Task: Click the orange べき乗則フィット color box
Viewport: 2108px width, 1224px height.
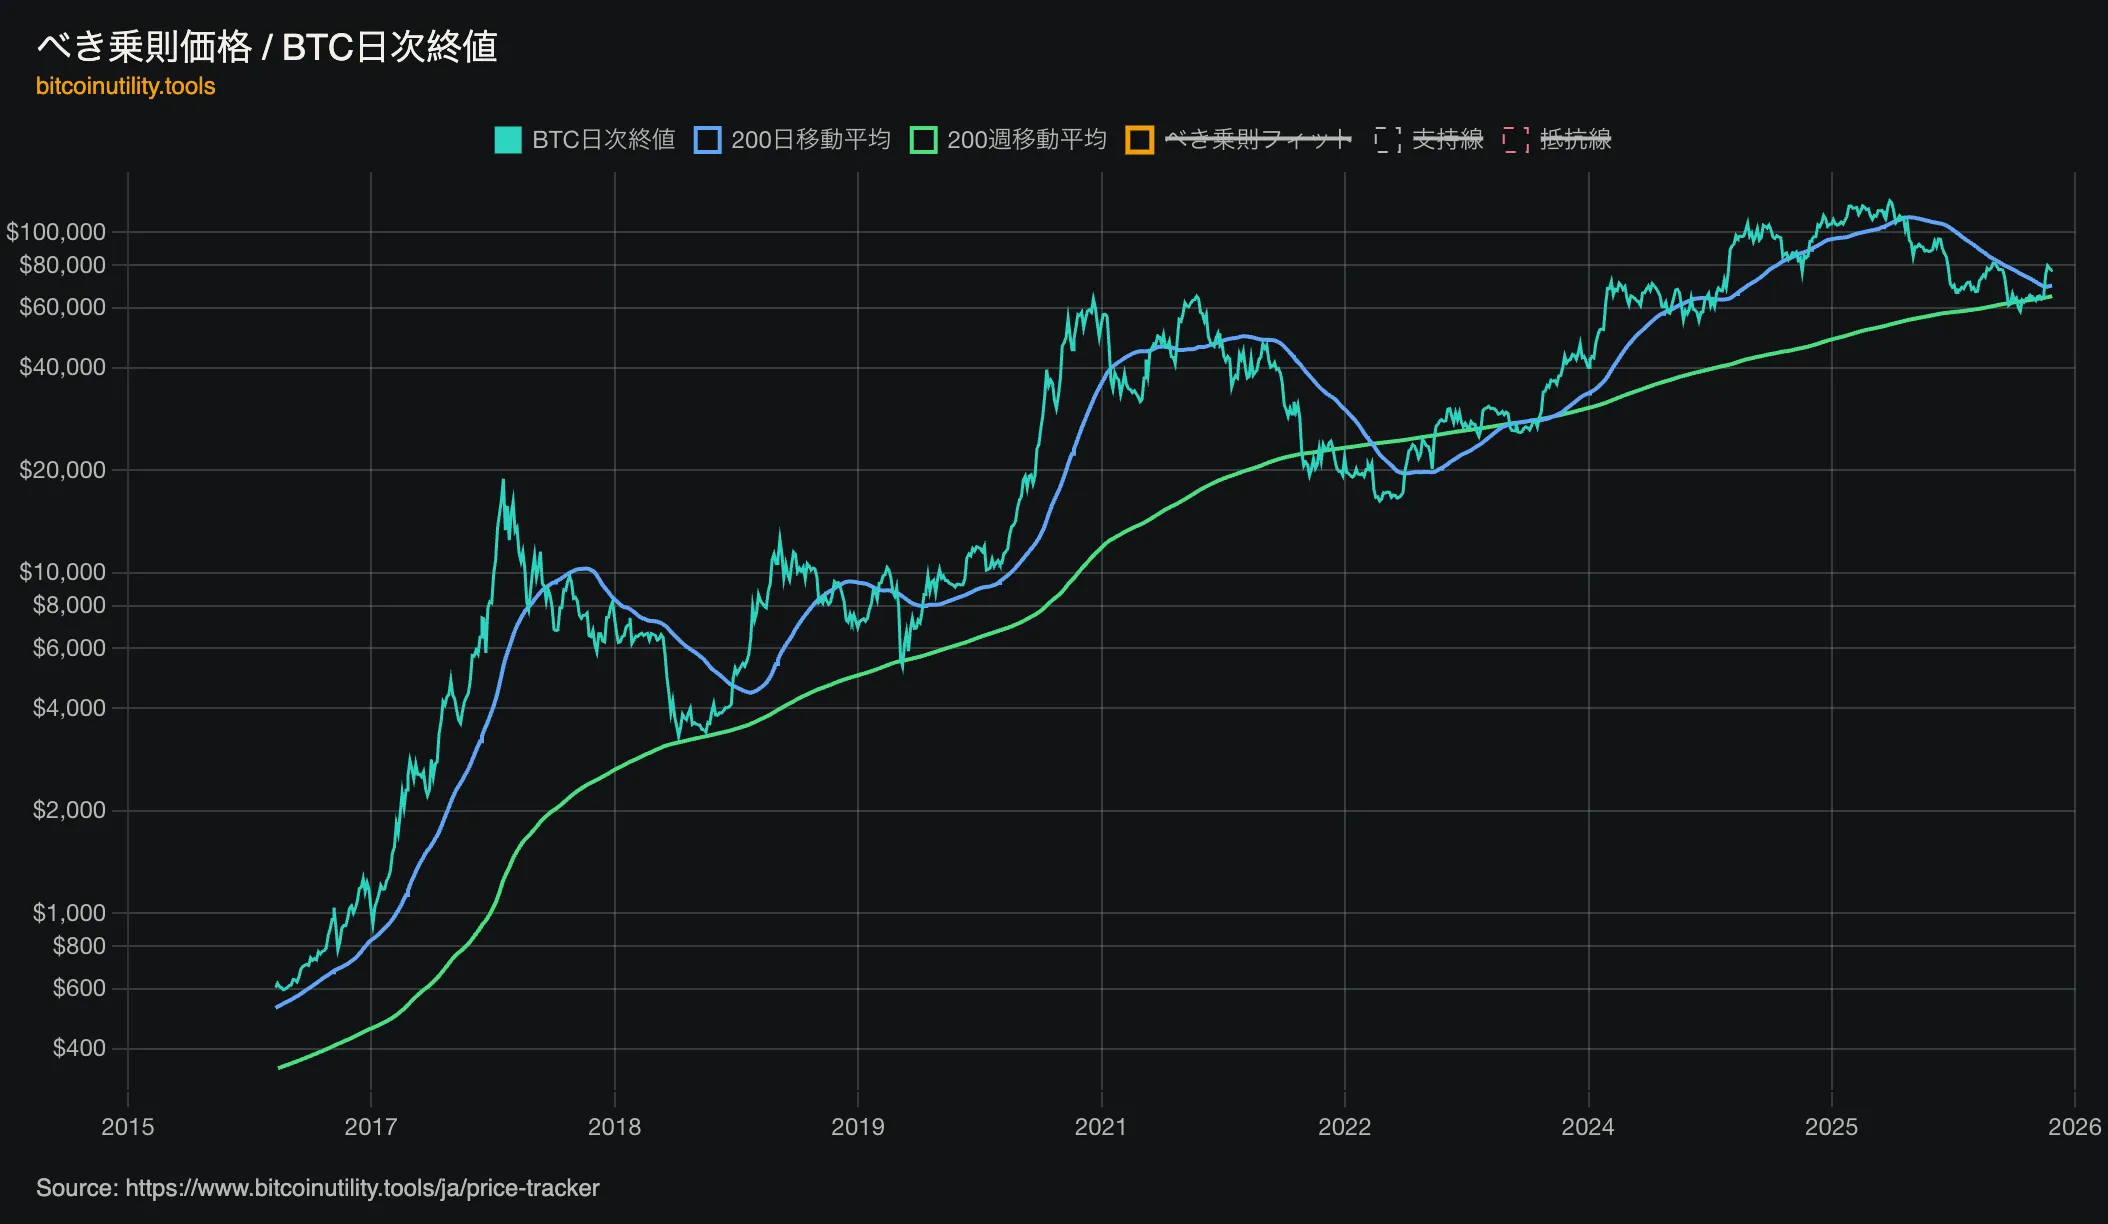Action: click(1139, 140)
